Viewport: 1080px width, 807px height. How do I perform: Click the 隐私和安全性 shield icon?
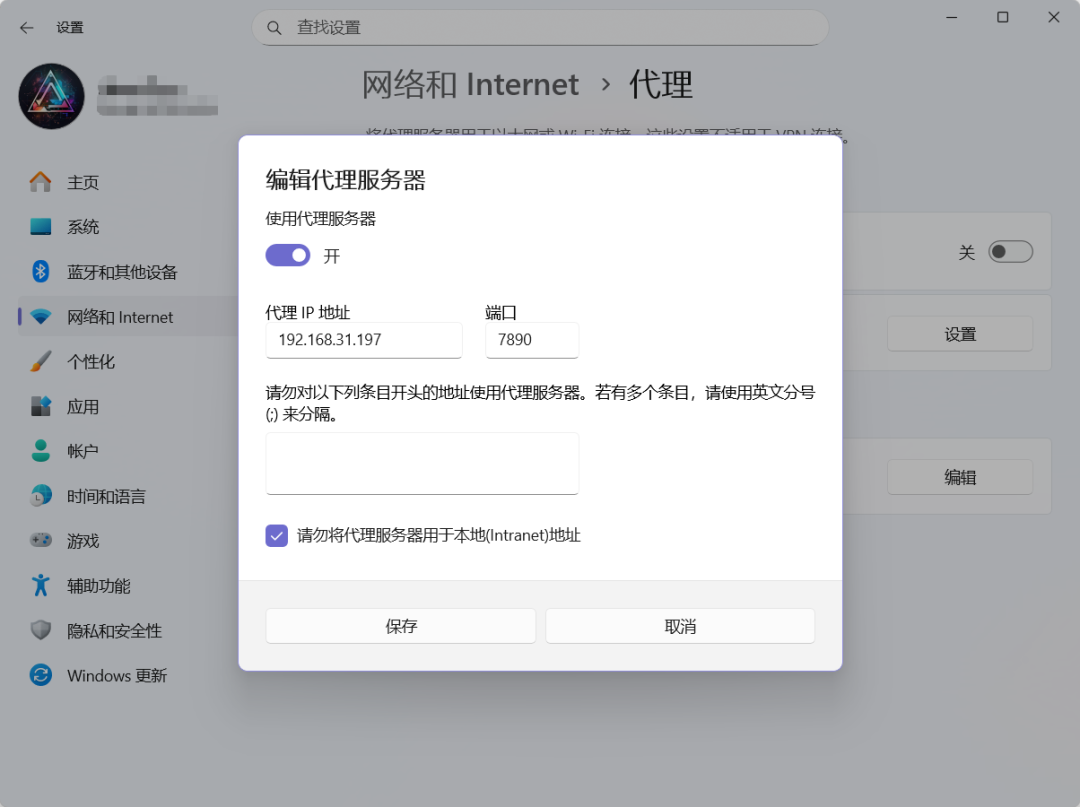(41, 630)
